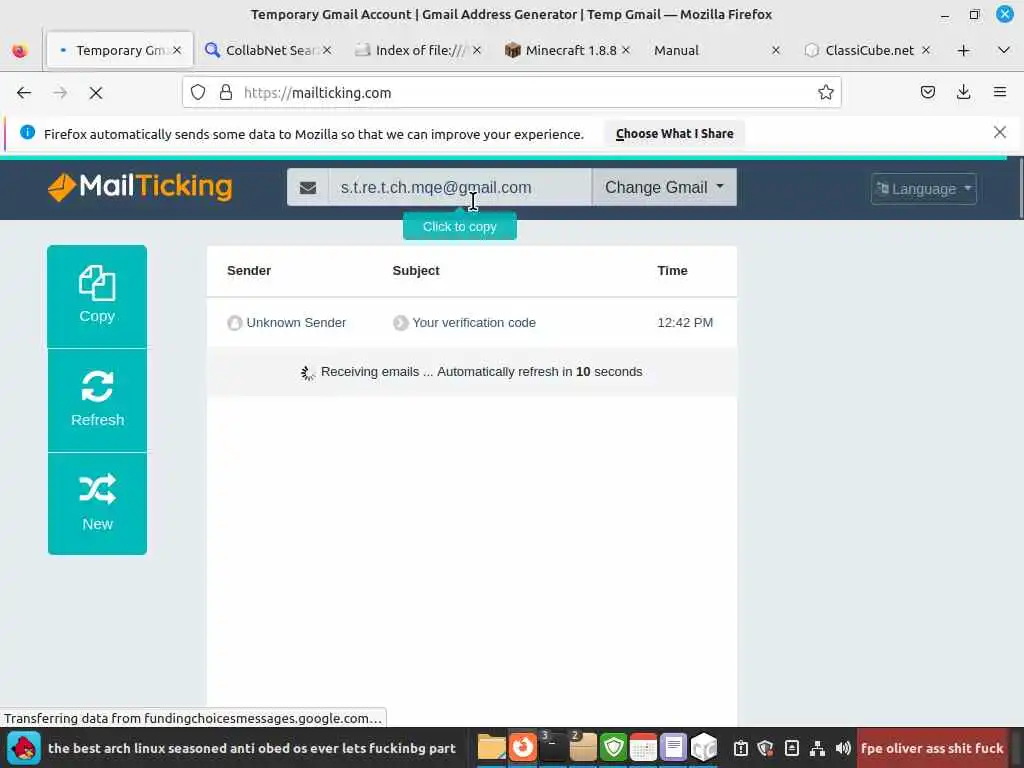
Task: Open the text document app in taskbar
Action: pyautogui.click(x=673, y=747)
